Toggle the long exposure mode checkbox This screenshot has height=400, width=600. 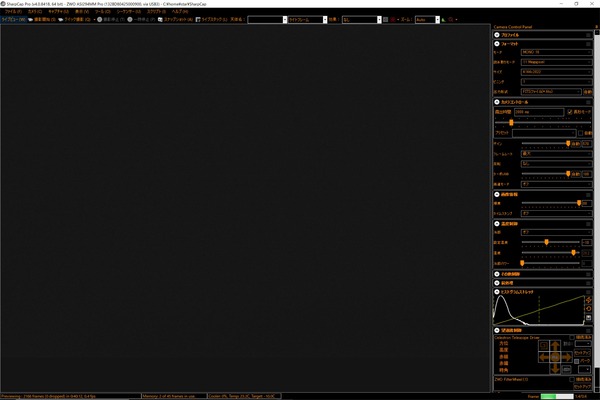click(x=570, y=112)
